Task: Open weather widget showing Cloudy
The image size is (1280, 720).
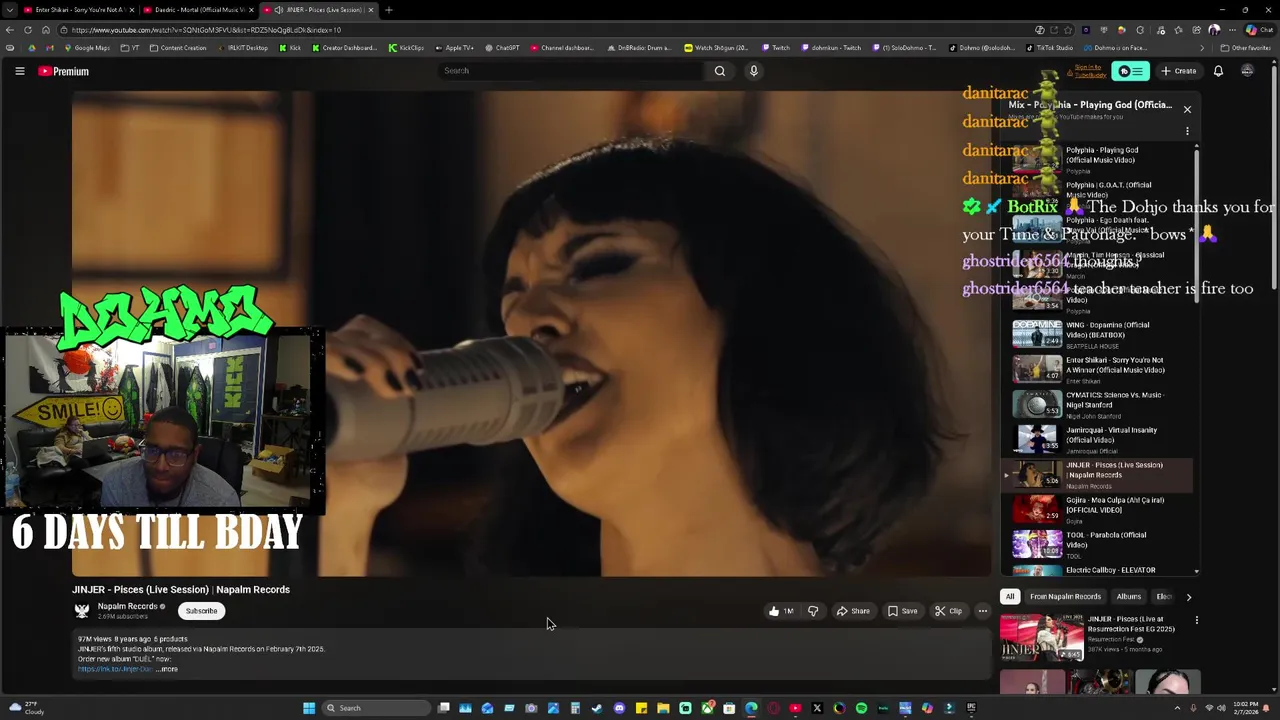Action: [x=25, y=708]
